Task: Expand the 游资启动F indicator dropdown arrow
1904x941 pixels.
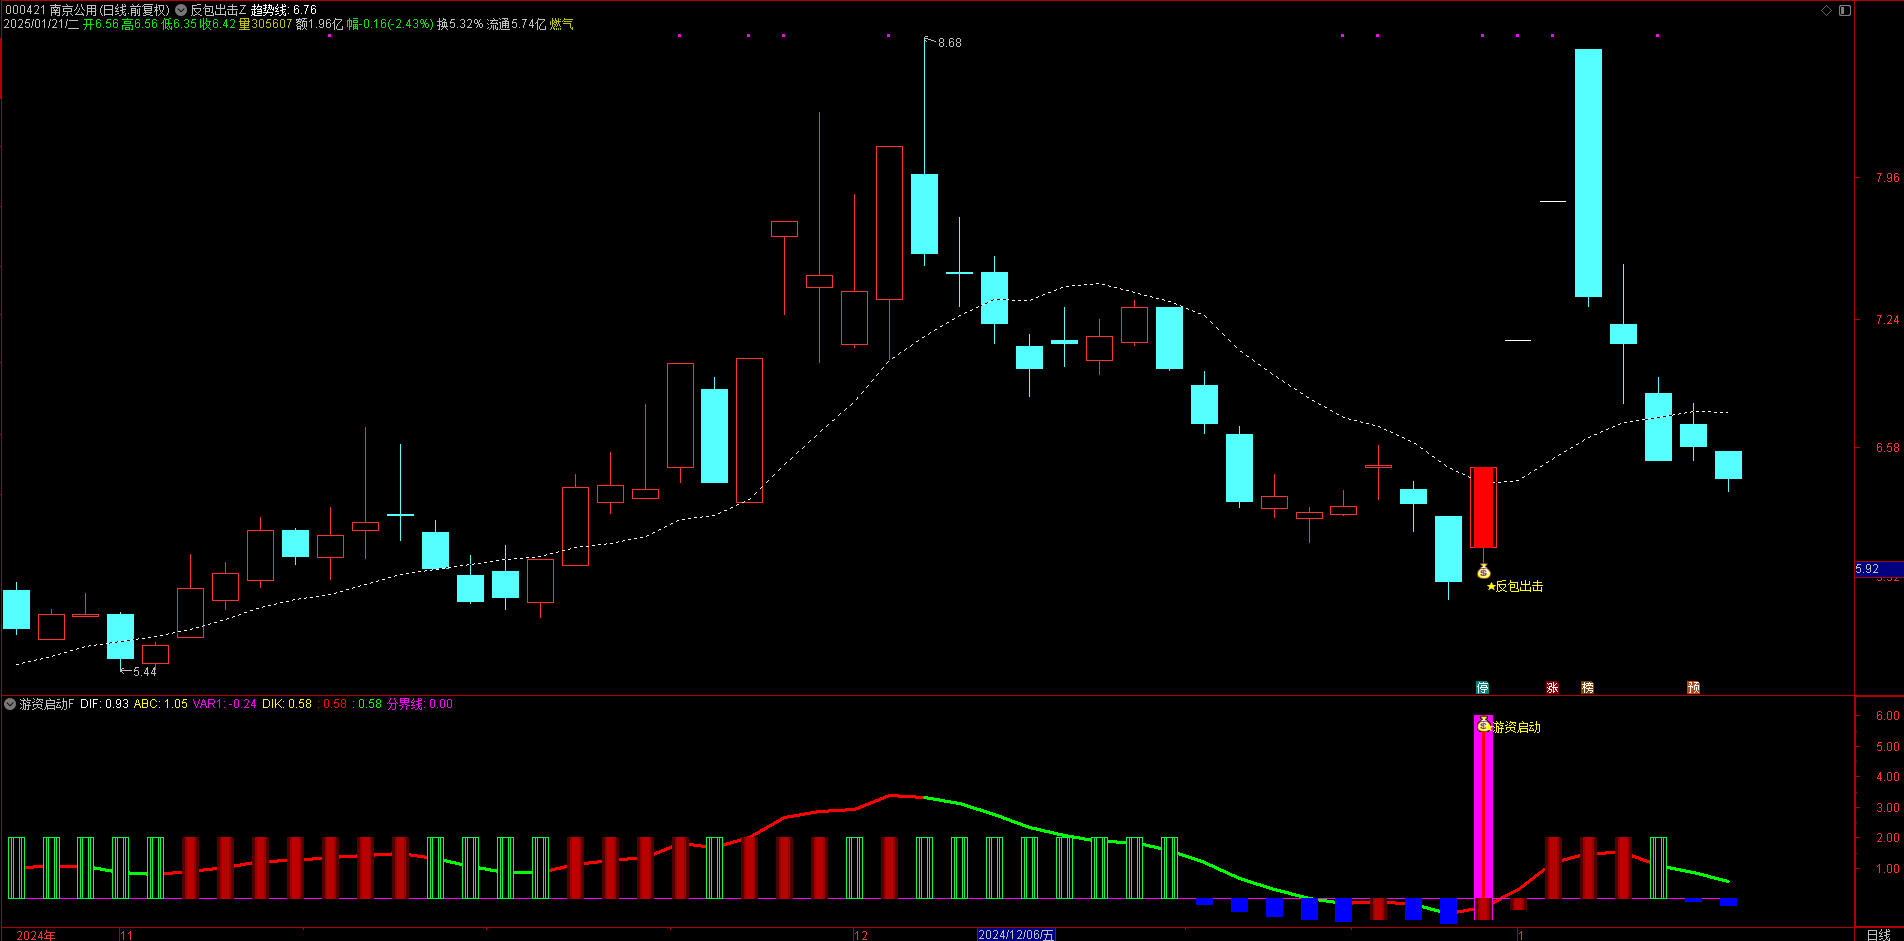Action: click(10, 704)
